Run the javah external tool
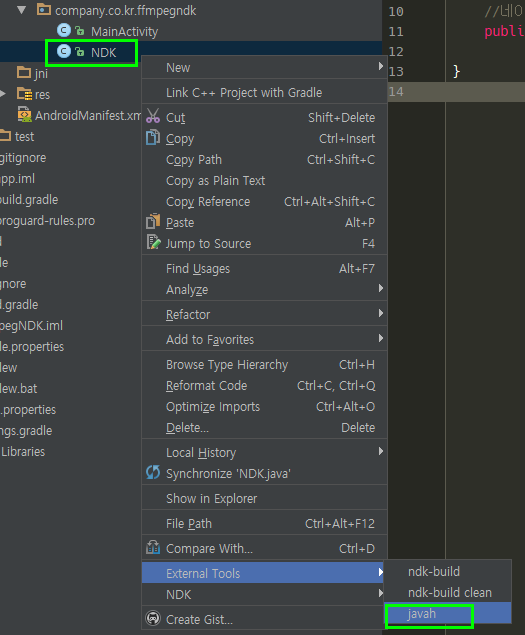 coord(448,614)
